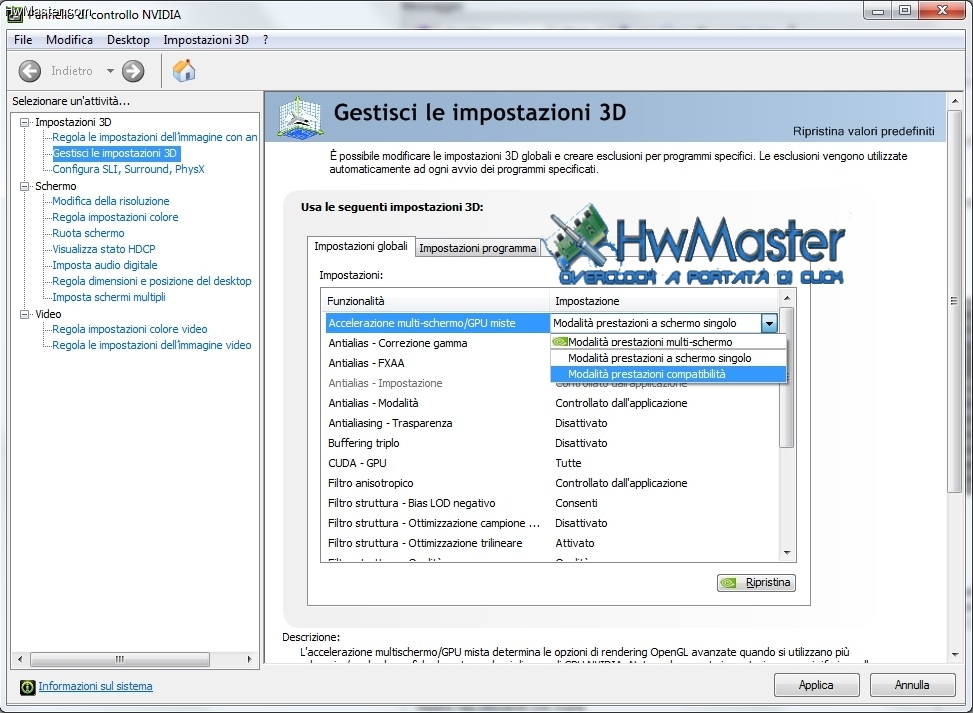Open Ruota schermo

pos(88,233)
